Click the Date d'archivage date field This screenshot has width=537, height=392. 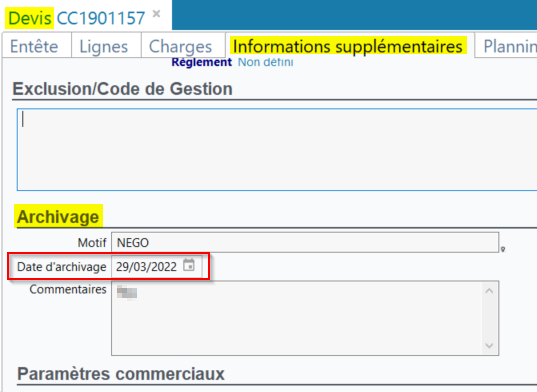coord(157,266)
